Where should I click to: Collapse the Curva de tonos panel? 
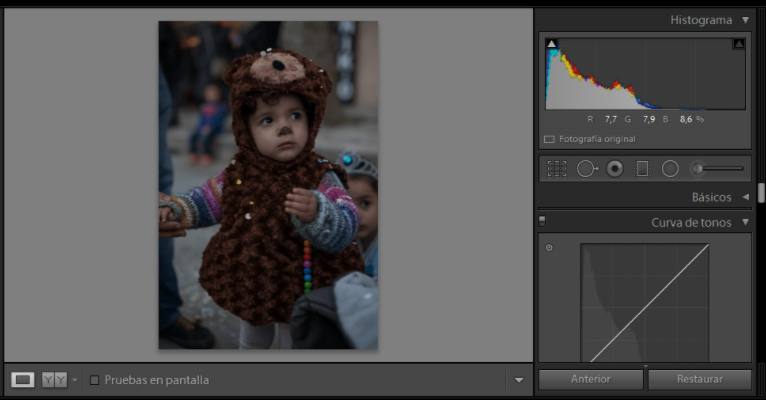(x=745, y=222)
